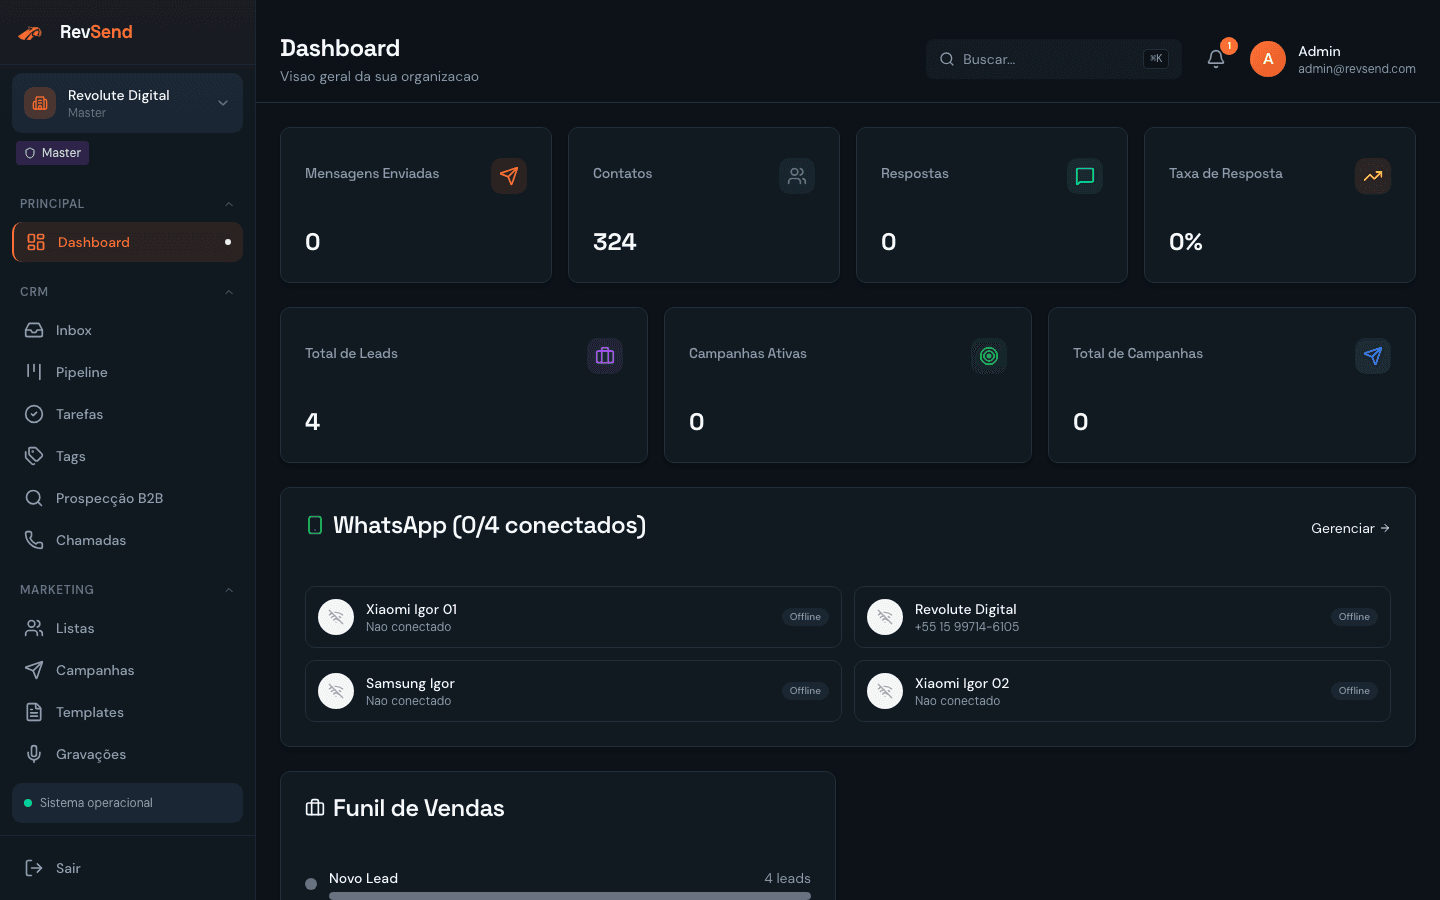Select the Chamadas phone icon

[x=34, y=540]
